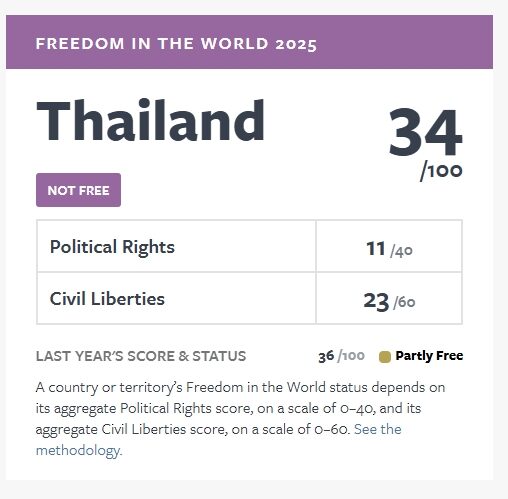Screen dimensions: 508x499
Task: Click the /60 denominator in Civil Liberties
Action: tap(404, 302)
